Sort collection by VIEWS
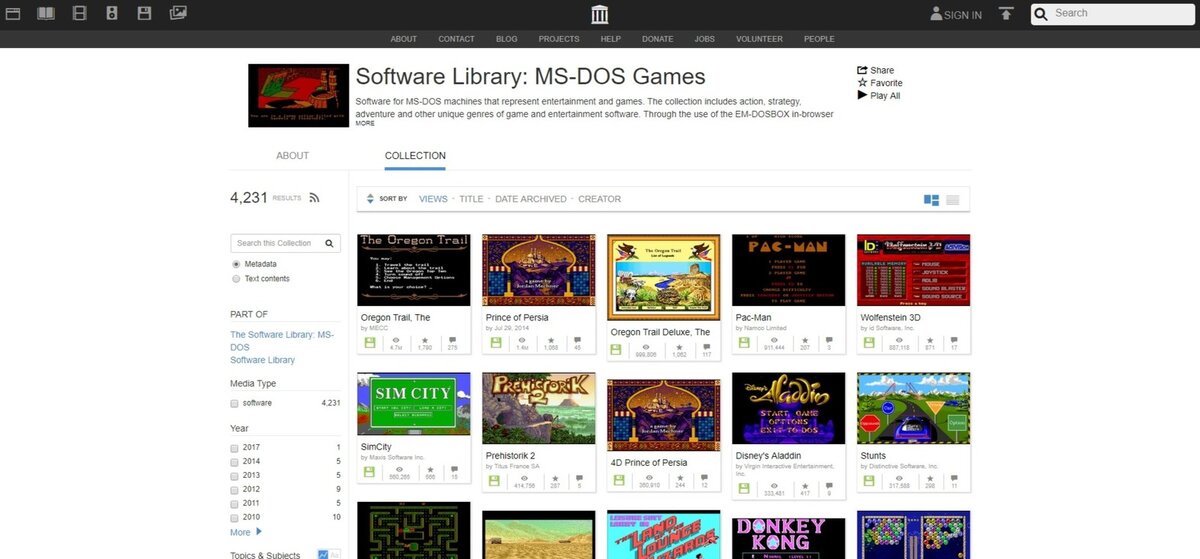The width and height of the screenshot is (1200, 559). [x=433, y=199]
